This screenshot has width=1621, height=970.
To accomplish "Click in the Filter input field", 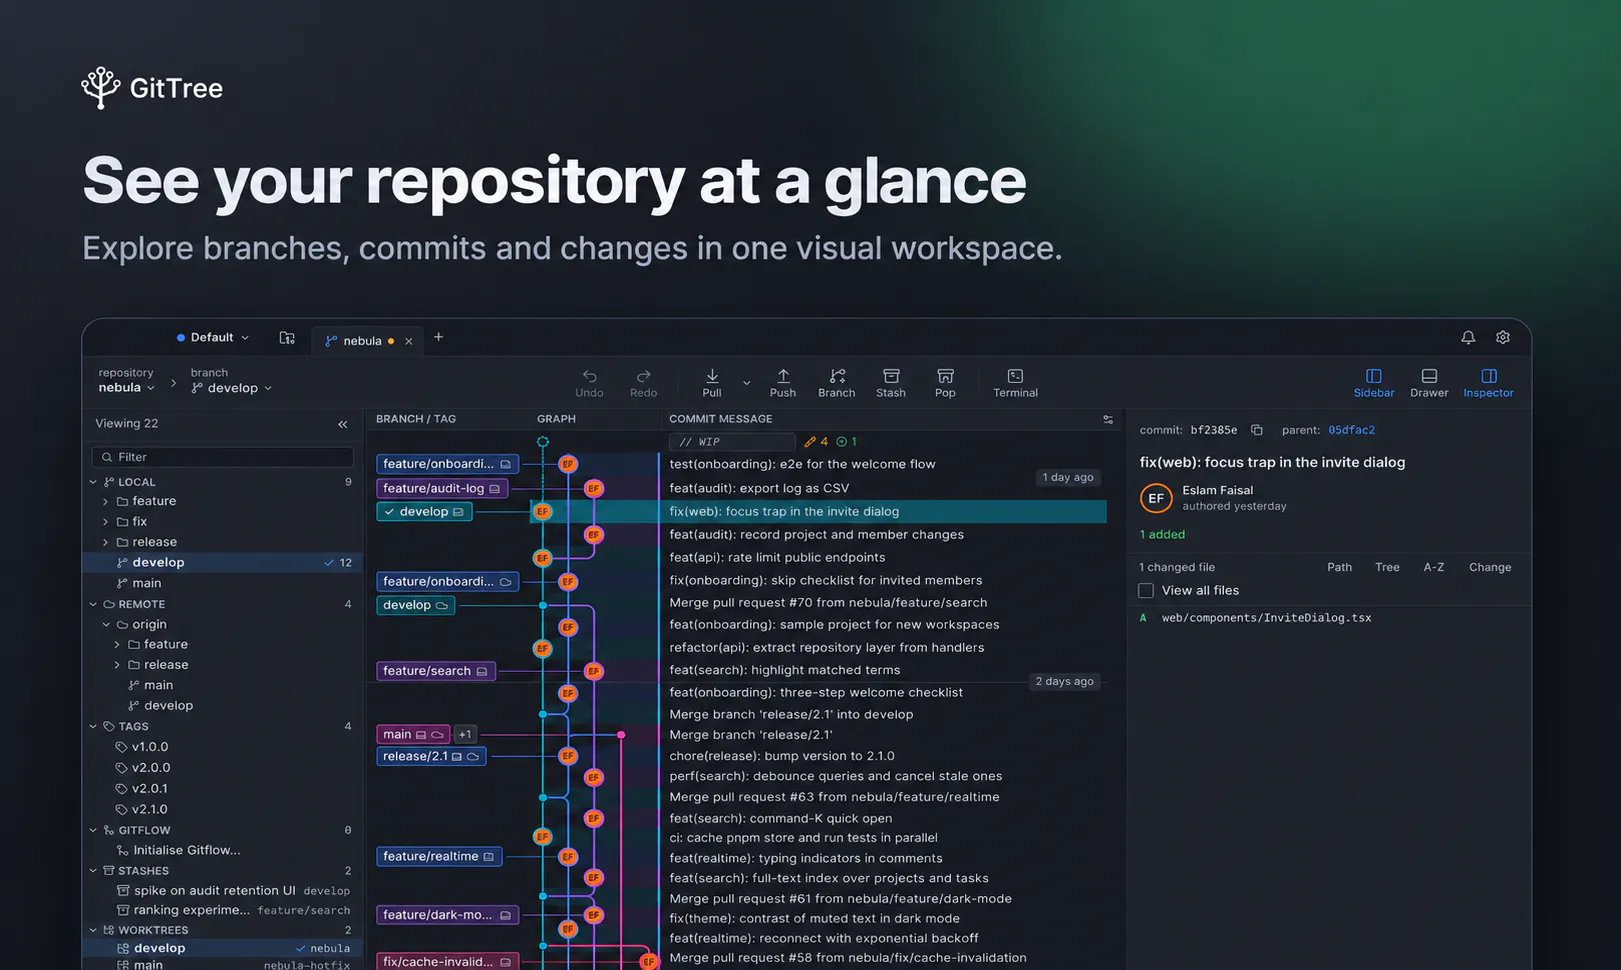I will pyautogui.click(x=222, y=457).
